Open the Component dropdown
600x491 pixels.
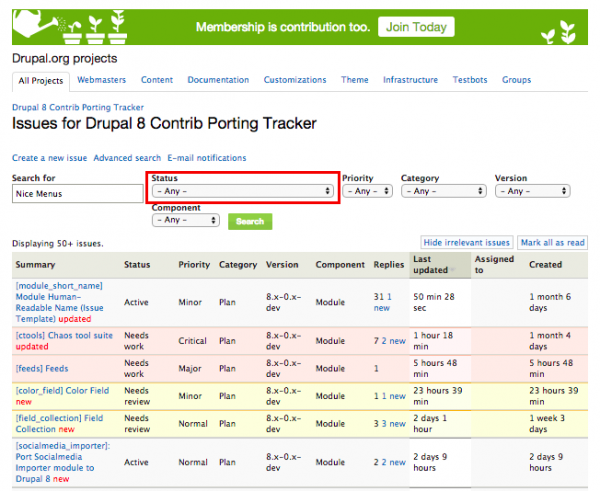click(x=186, y=220)
